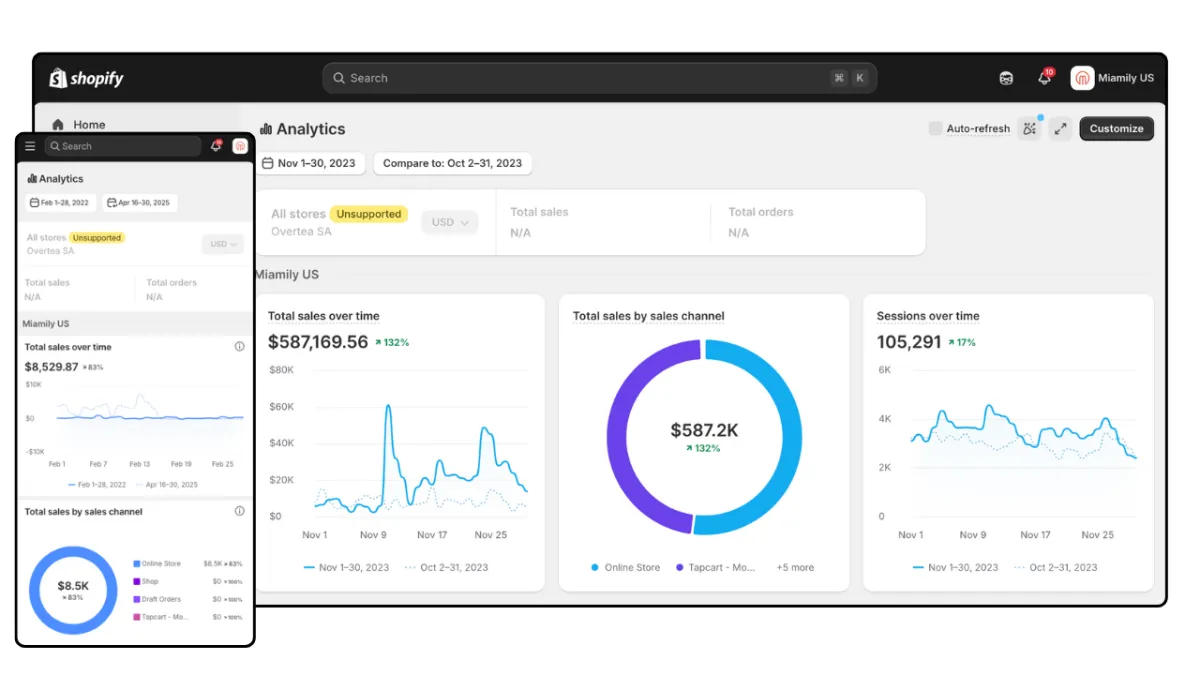This screenshot has width=1200, height=675.
Task: Open the Sidekick assistant icon in header
Action: (1006, 78)
